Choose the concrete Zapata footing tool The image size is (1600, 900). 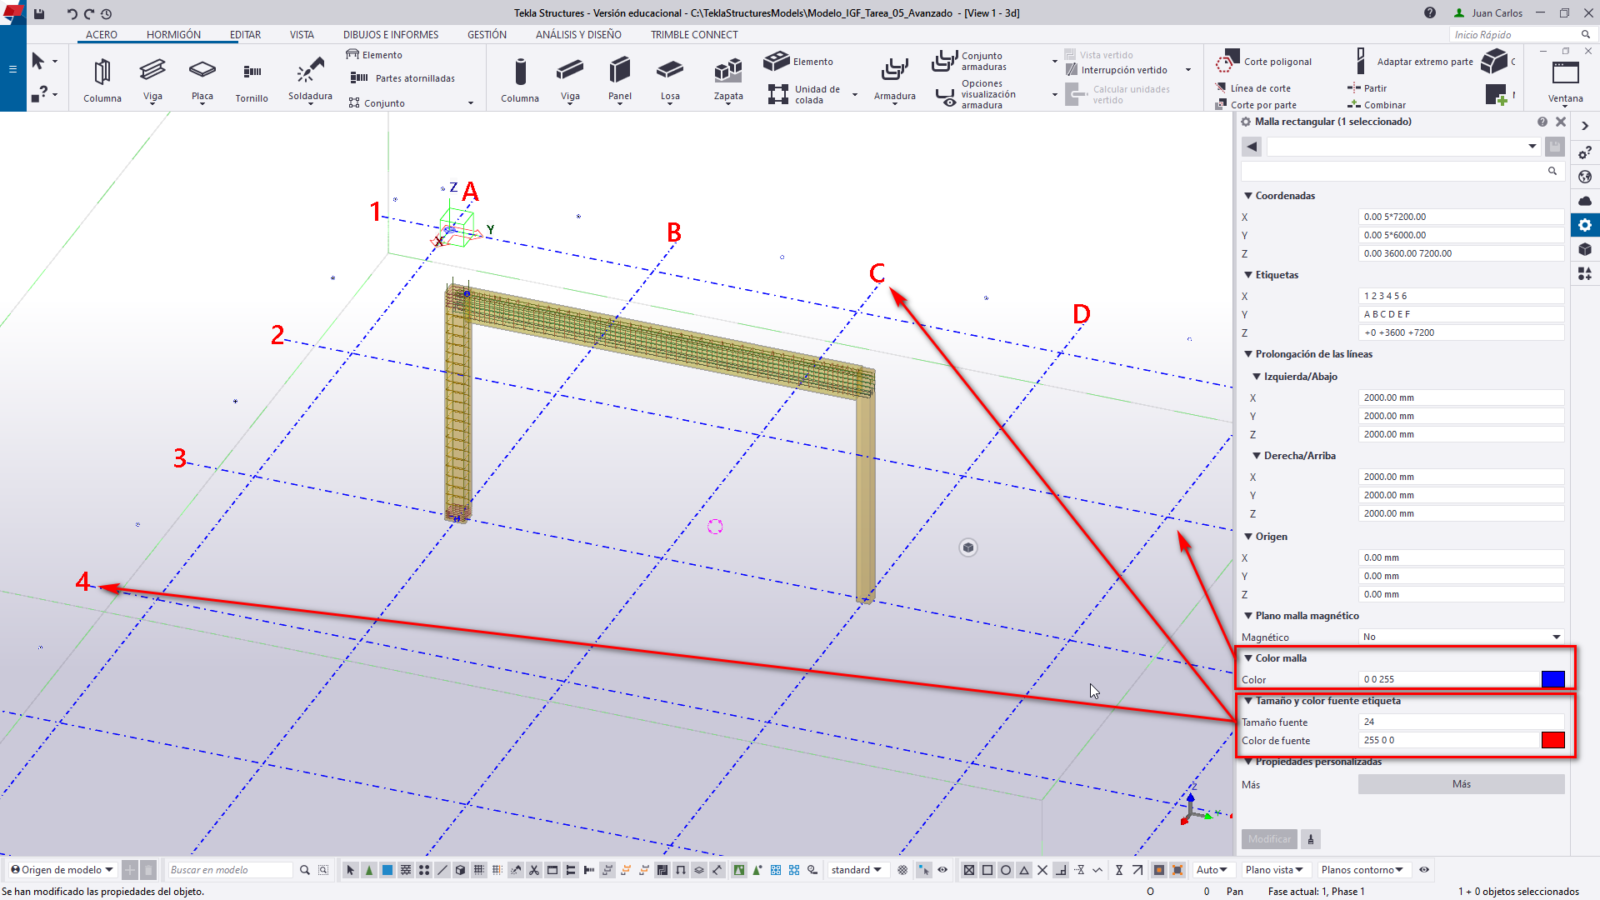[728, 79]
